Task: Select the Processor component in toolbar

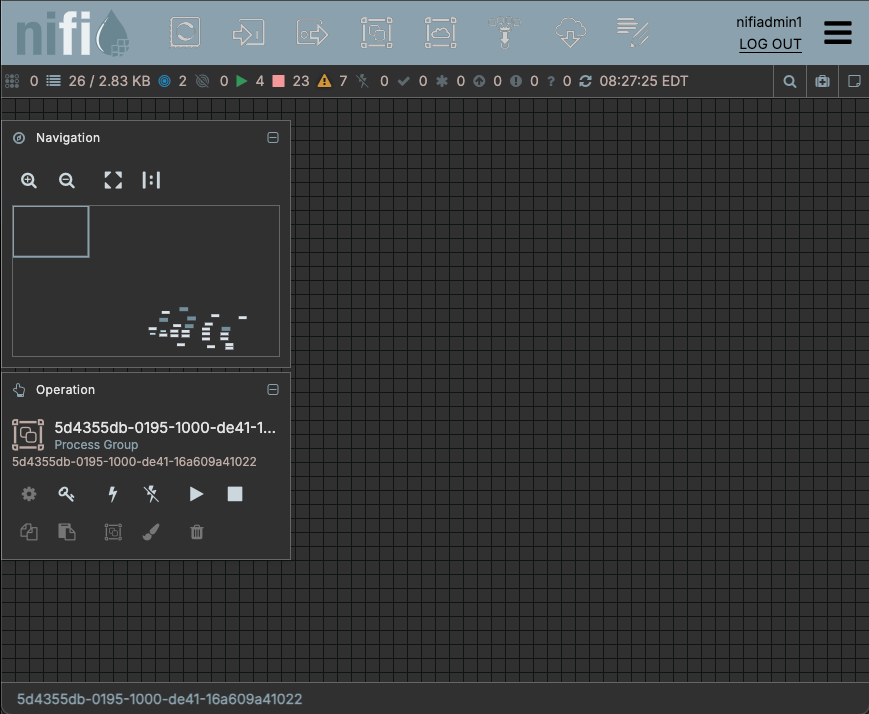Action: pos(185,32)
